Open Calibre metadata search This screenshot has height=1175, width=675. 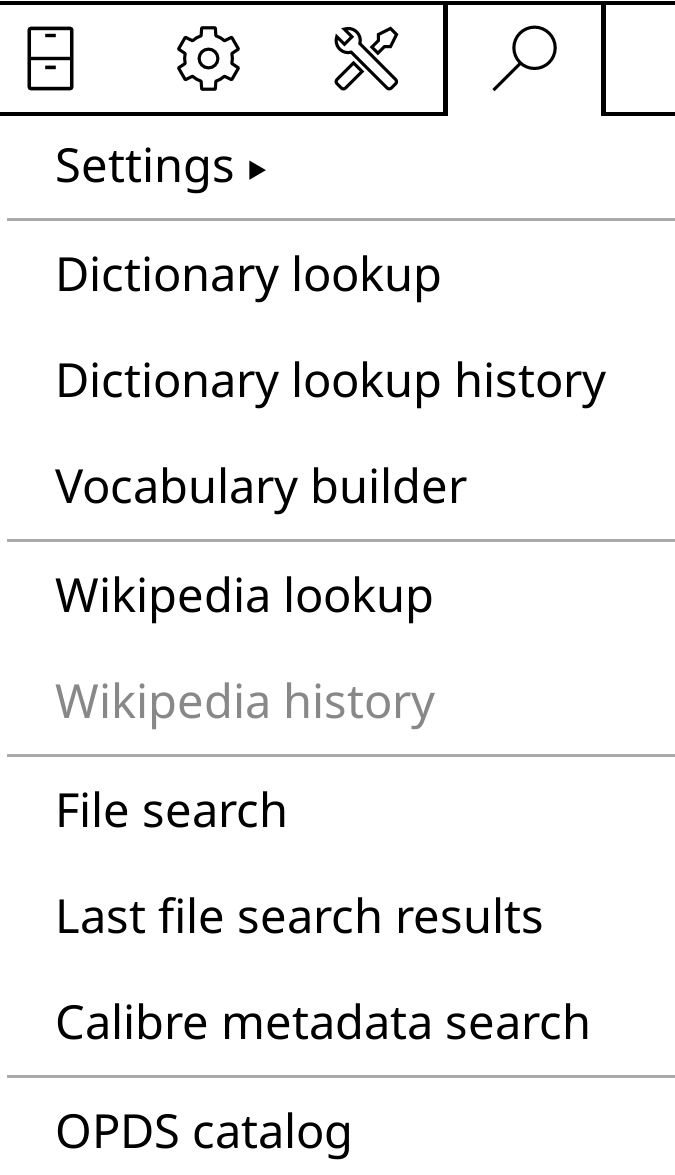point(322,1022)
